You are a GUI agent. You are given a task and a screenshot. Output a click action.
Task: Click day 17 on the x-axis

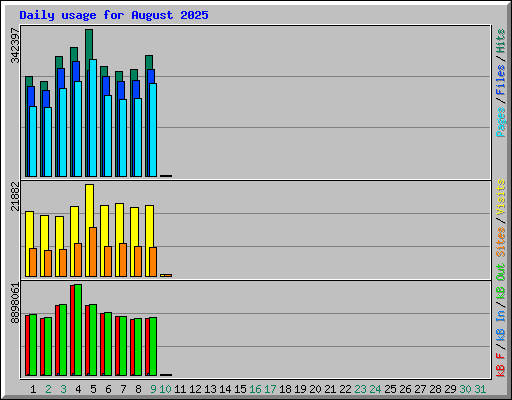click(270, 389)
